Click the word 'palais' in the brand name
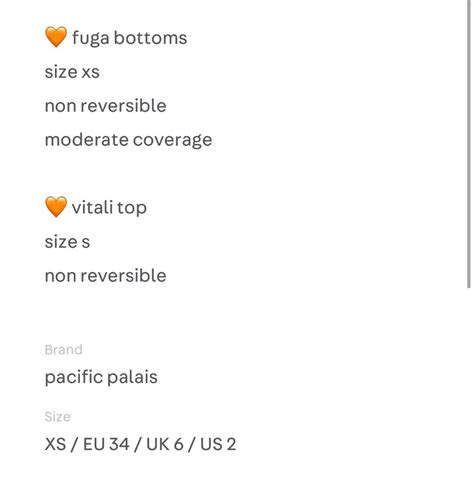 [x=132, y=377]
